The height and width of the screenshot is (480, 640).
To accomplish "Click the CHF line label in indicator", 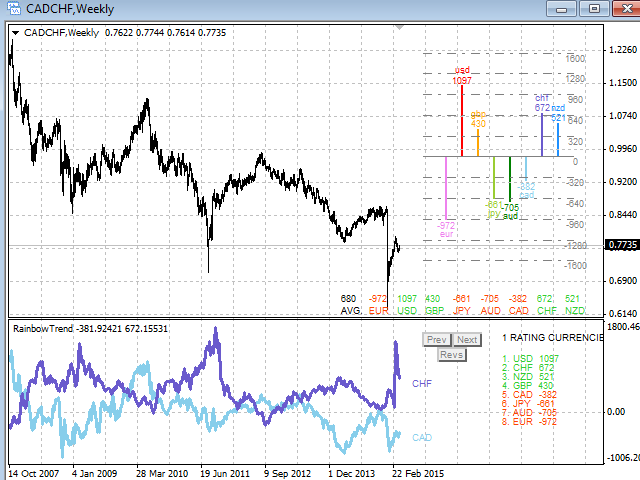I will coord(422,383).
